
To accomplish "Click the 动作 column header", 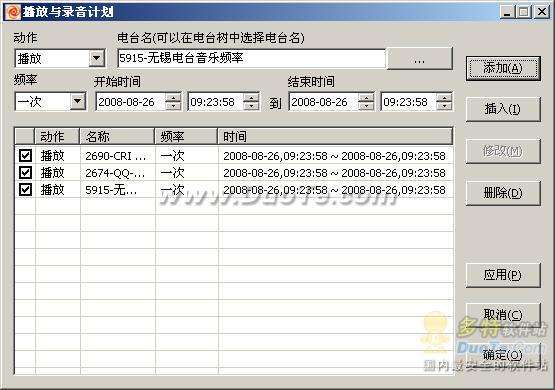I will point(57,137).
